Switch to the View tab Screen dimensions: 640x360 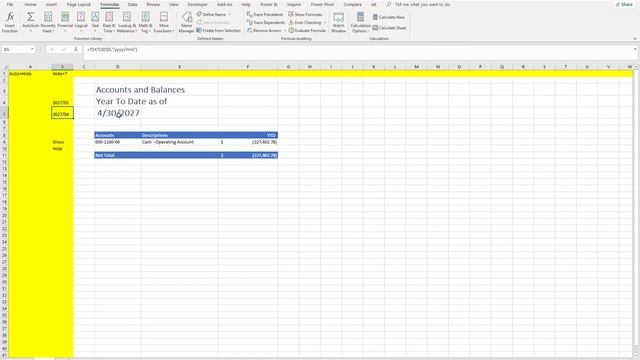[174, 4]
